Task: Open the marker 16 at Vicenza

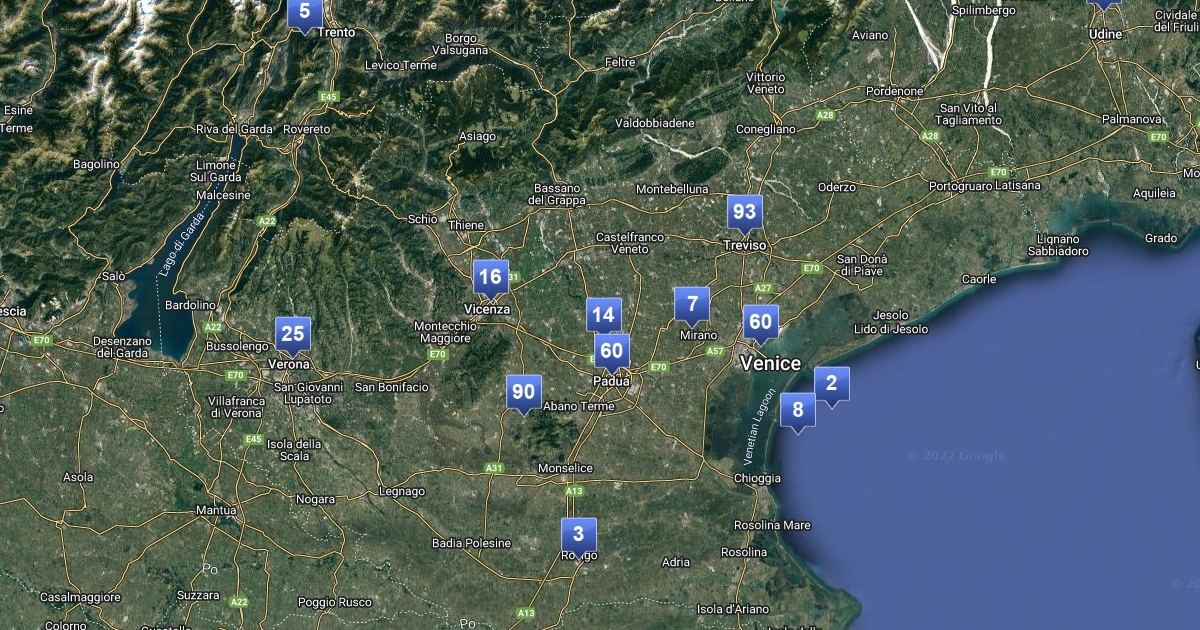Action: [x=490, y=277]
